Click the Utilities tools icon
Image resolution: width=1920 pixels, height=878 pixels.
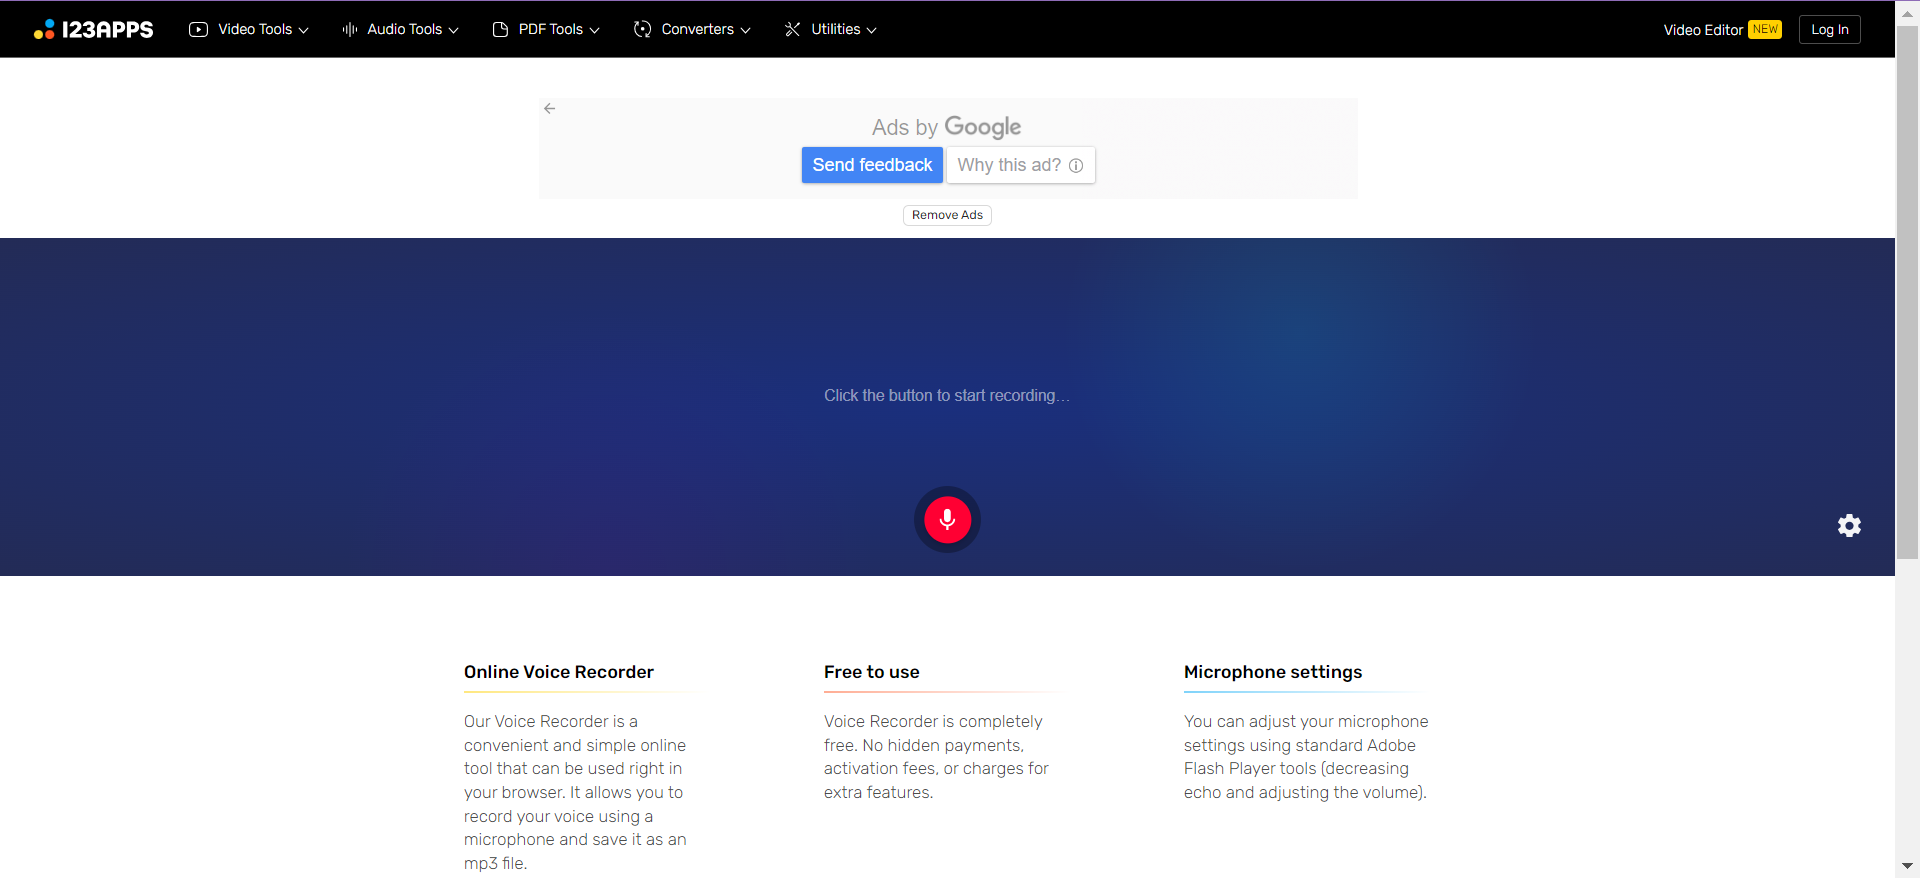click(x=792, y=30)
